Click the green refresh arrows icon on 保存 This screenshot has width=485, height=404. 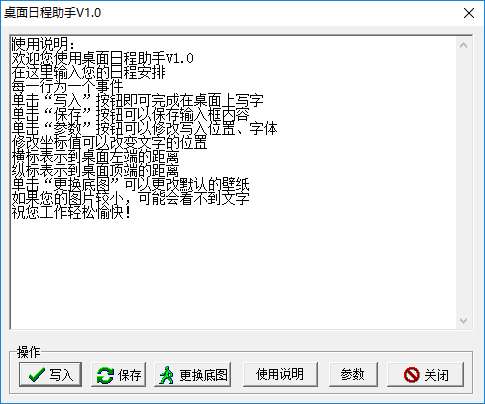pyautogui.click(x=105, y=375)
